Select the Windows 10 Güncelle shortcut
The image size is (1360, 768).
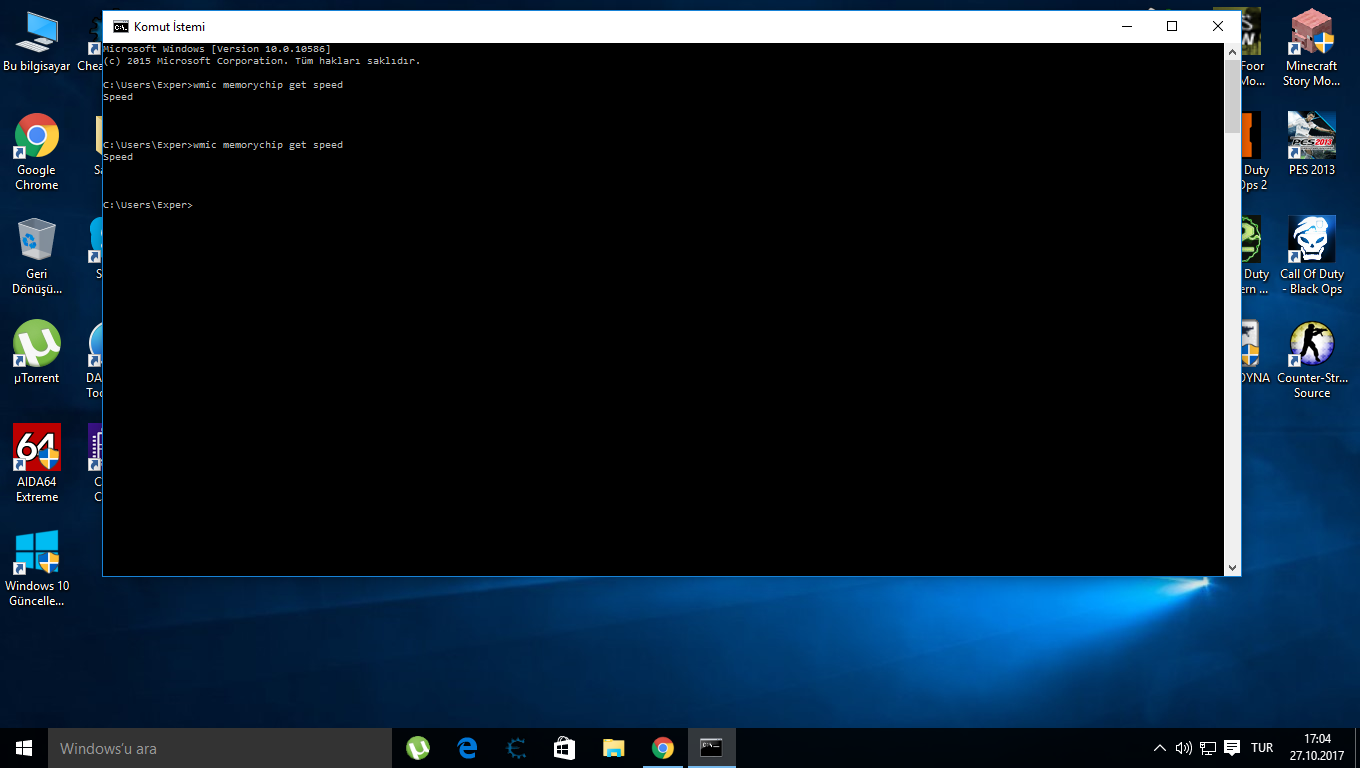pos(37,553)
